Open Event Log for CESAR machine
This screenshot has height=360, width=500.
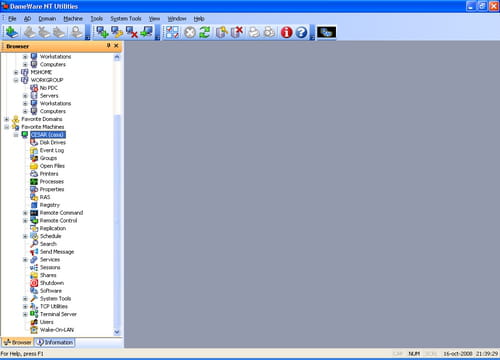click(52, 150)
